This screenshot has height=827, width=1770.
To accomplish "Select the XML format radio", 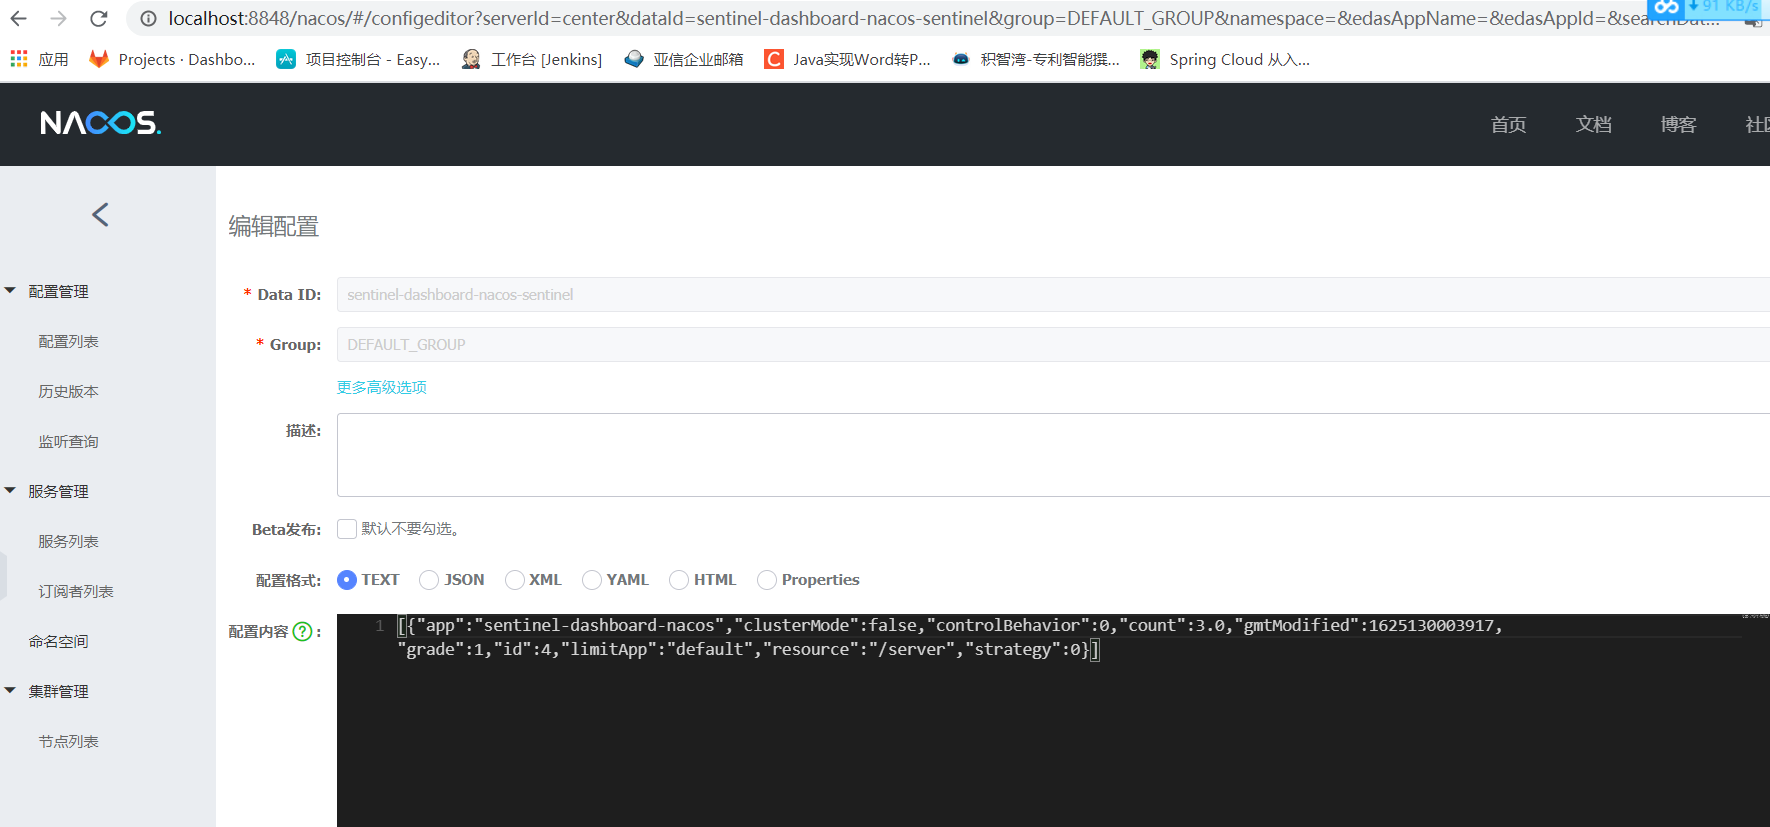I will (x=515, y=580).
